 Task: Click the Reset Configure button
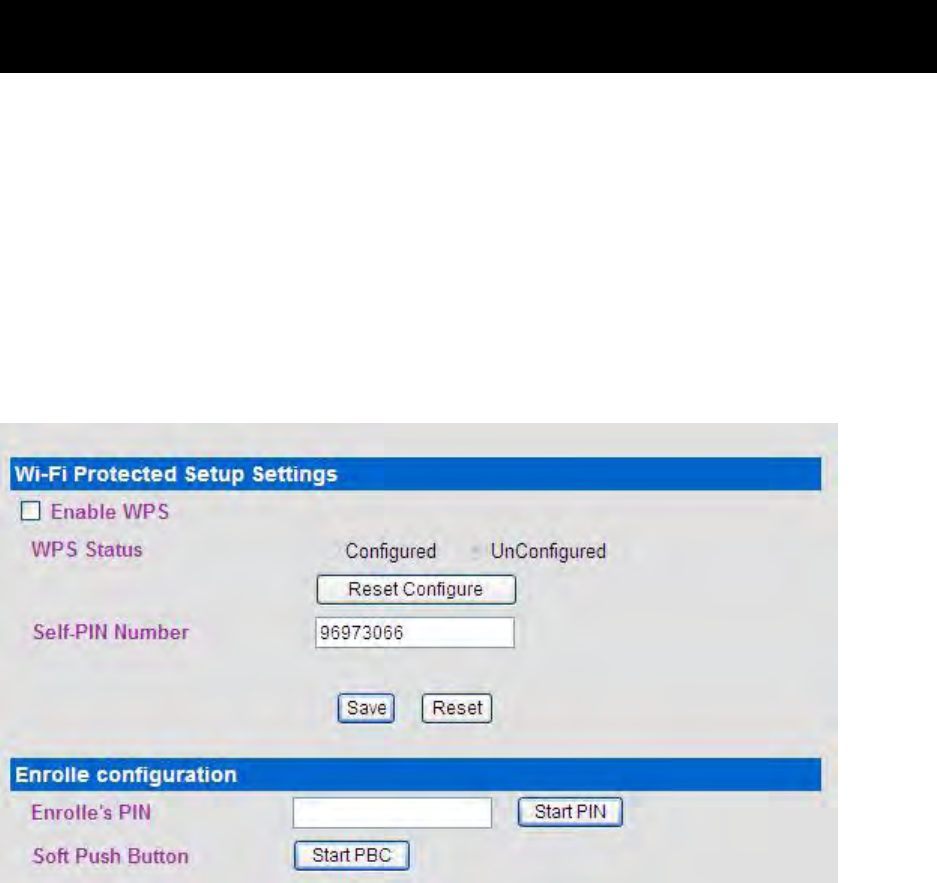point(415,589)
